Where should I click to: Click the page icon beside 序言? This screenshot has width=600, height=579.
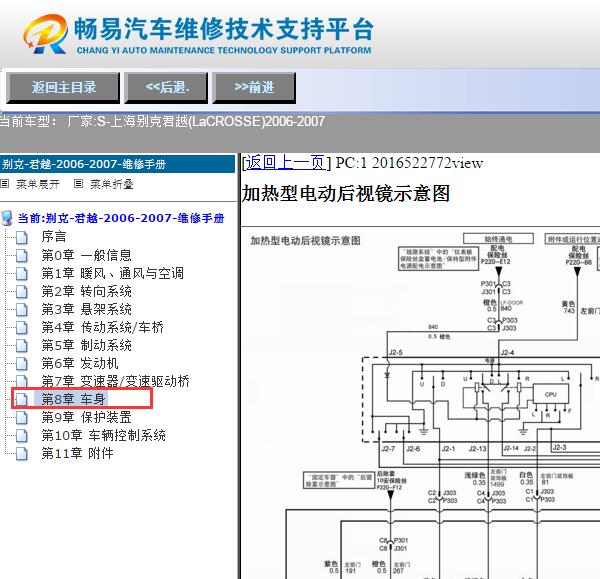click(21, 238)
